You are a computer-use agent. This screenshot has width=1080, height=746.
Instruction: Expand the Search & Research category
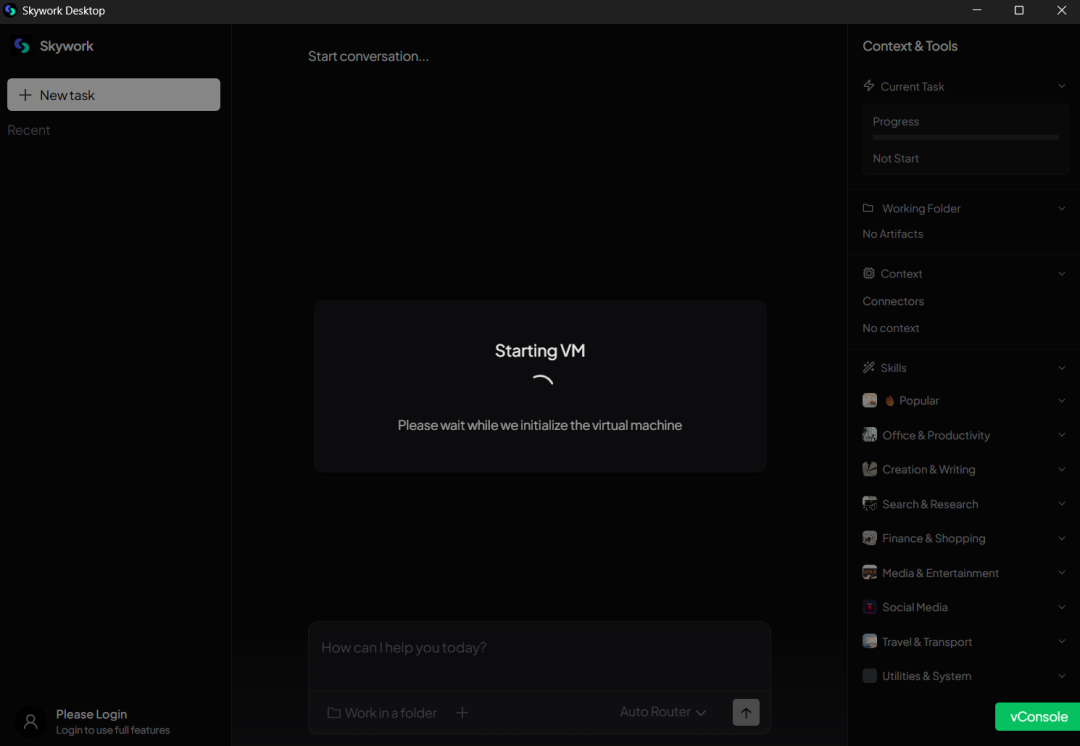tap(1061, 504)
